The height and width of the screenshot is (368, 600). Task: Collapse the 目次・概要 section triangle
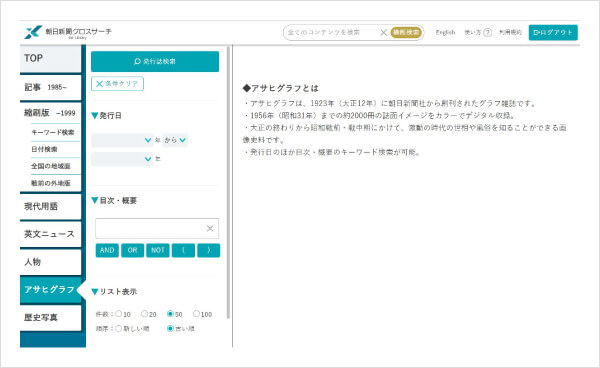[95, 200]
